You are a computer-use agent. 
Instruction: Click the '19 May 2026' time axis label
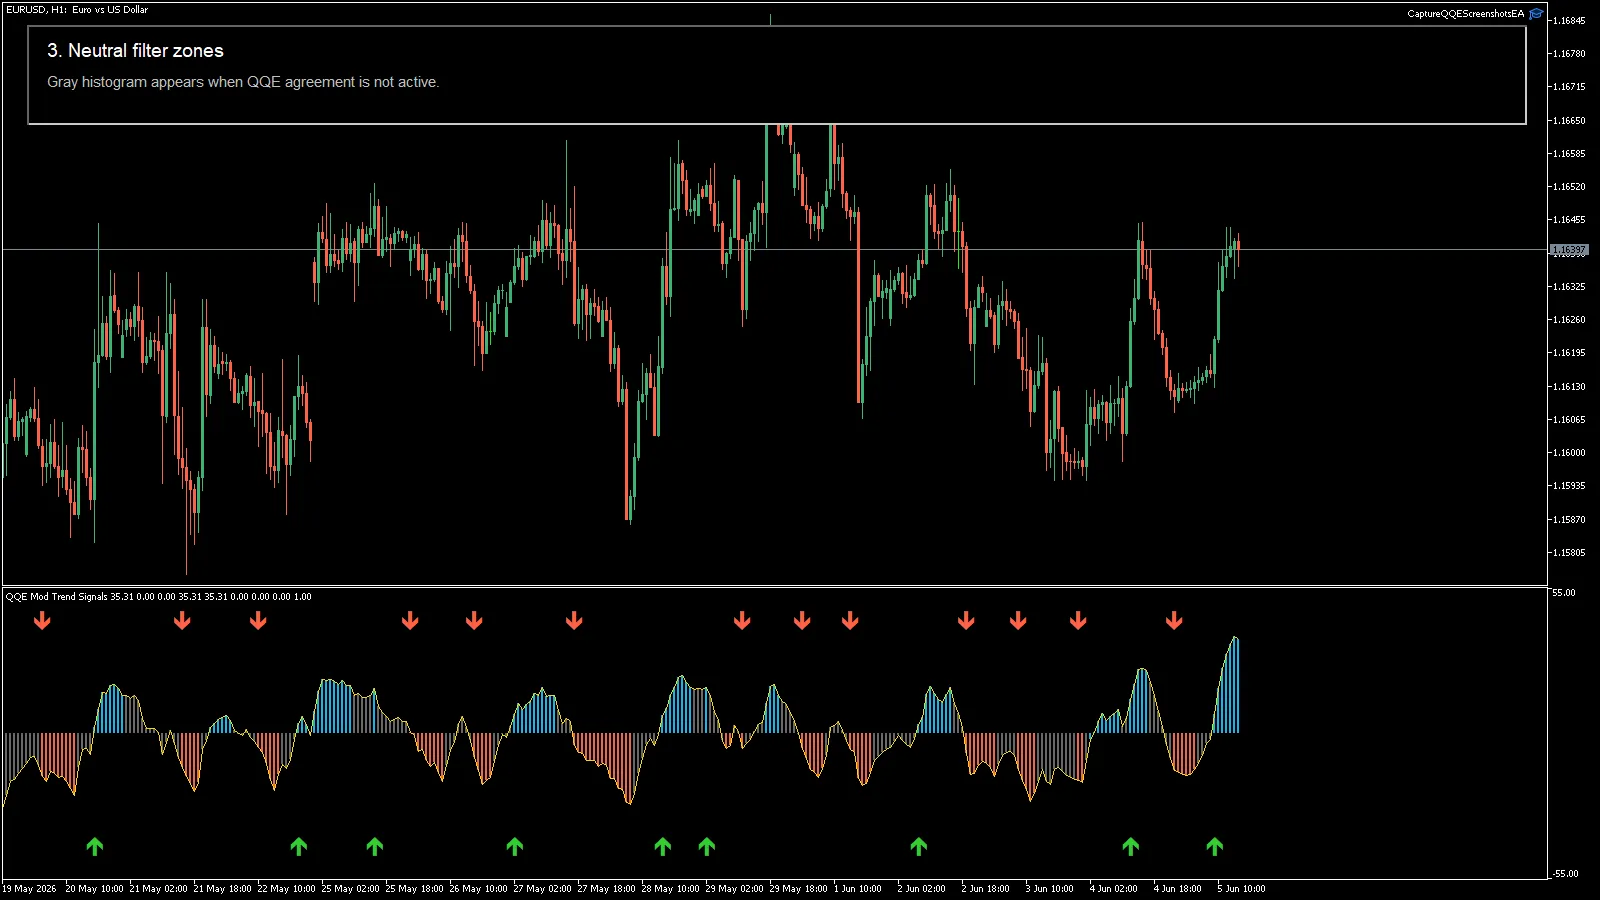click(29, 889)
